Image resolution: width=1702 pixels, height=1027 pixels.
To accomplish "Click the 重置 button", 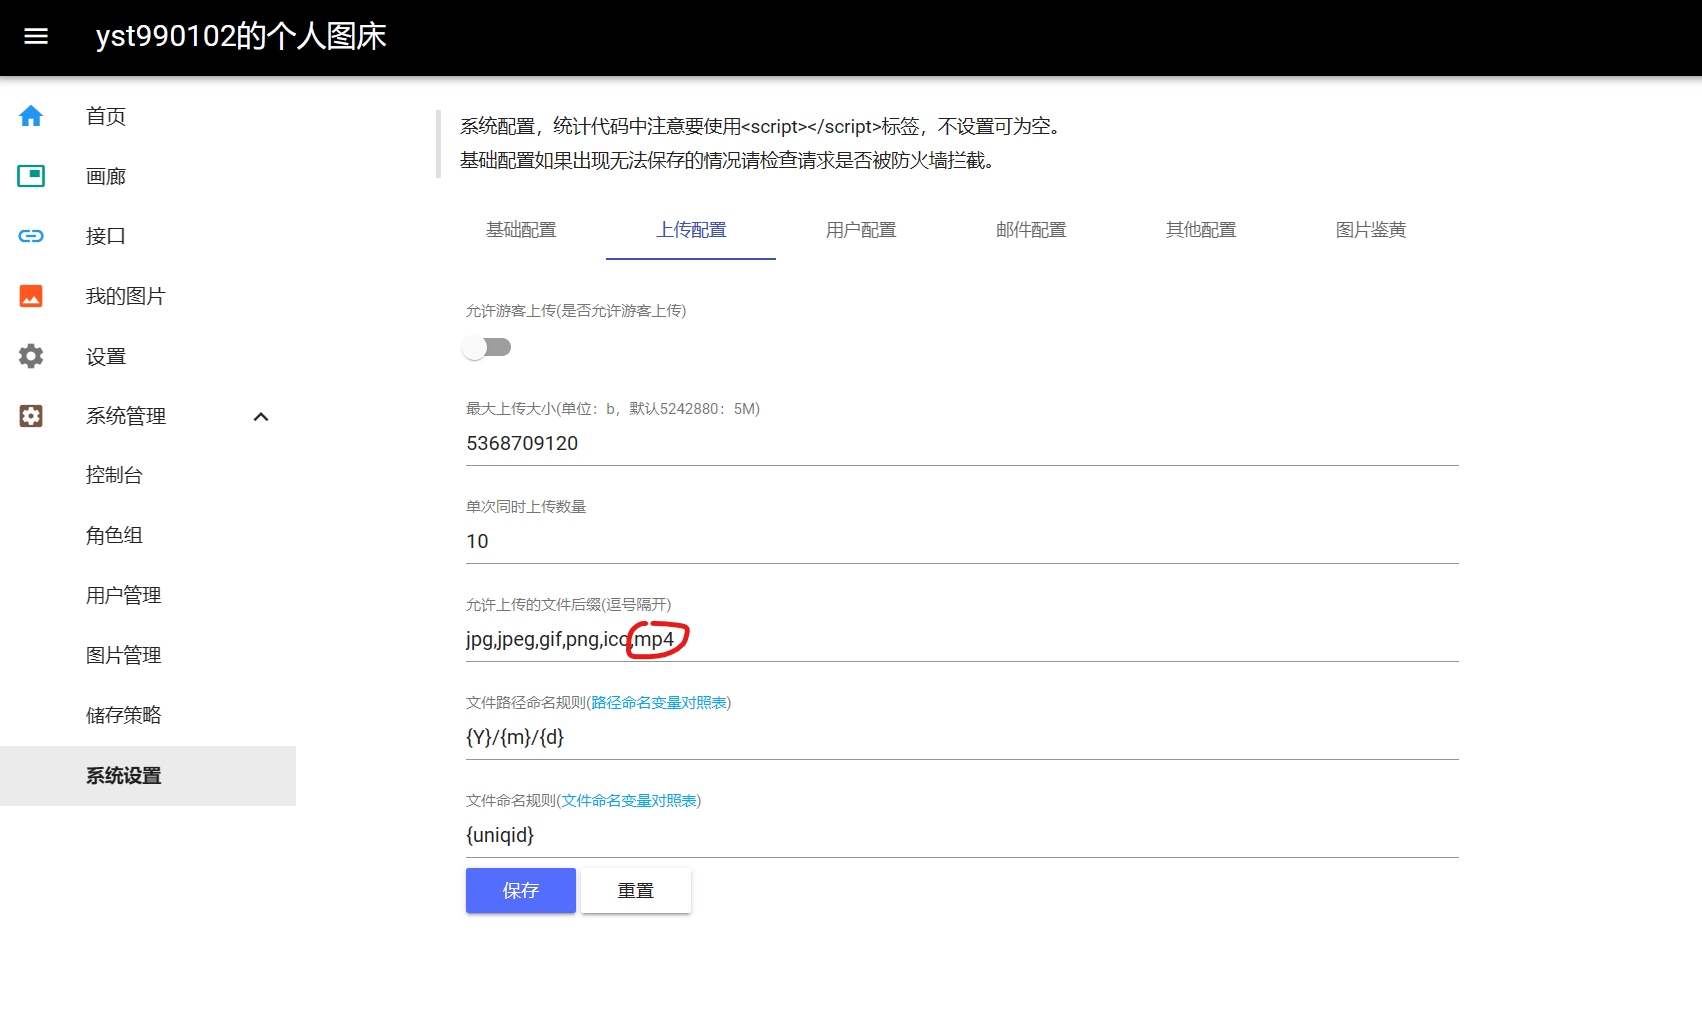I will [x=636, y=891].
